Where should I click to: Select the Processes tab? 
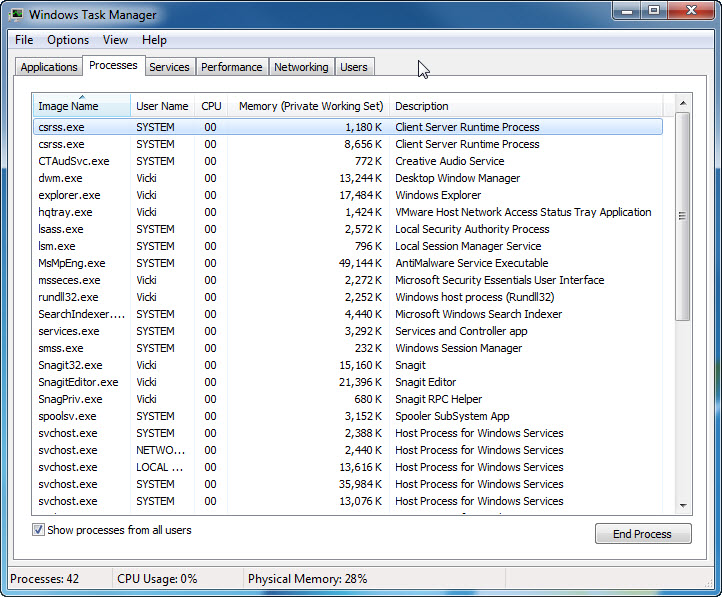113,65
